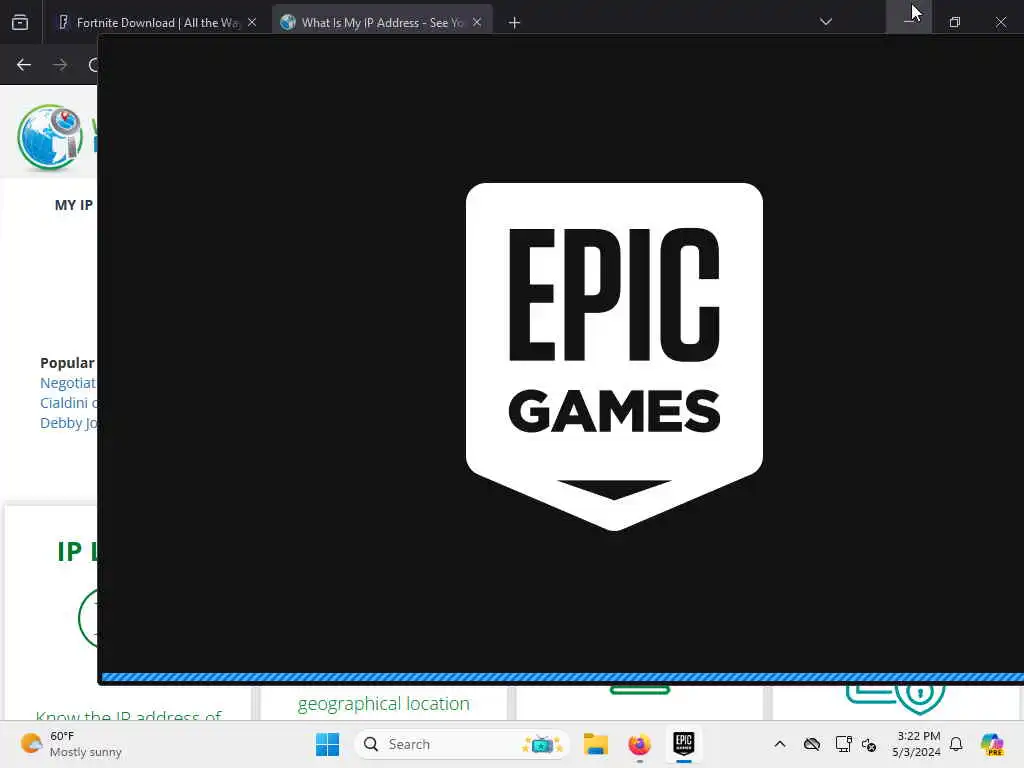Reload the current browser page
The width and height of the screenshot is (1024, 768).
pyautogui.click(x=93, y=65)
